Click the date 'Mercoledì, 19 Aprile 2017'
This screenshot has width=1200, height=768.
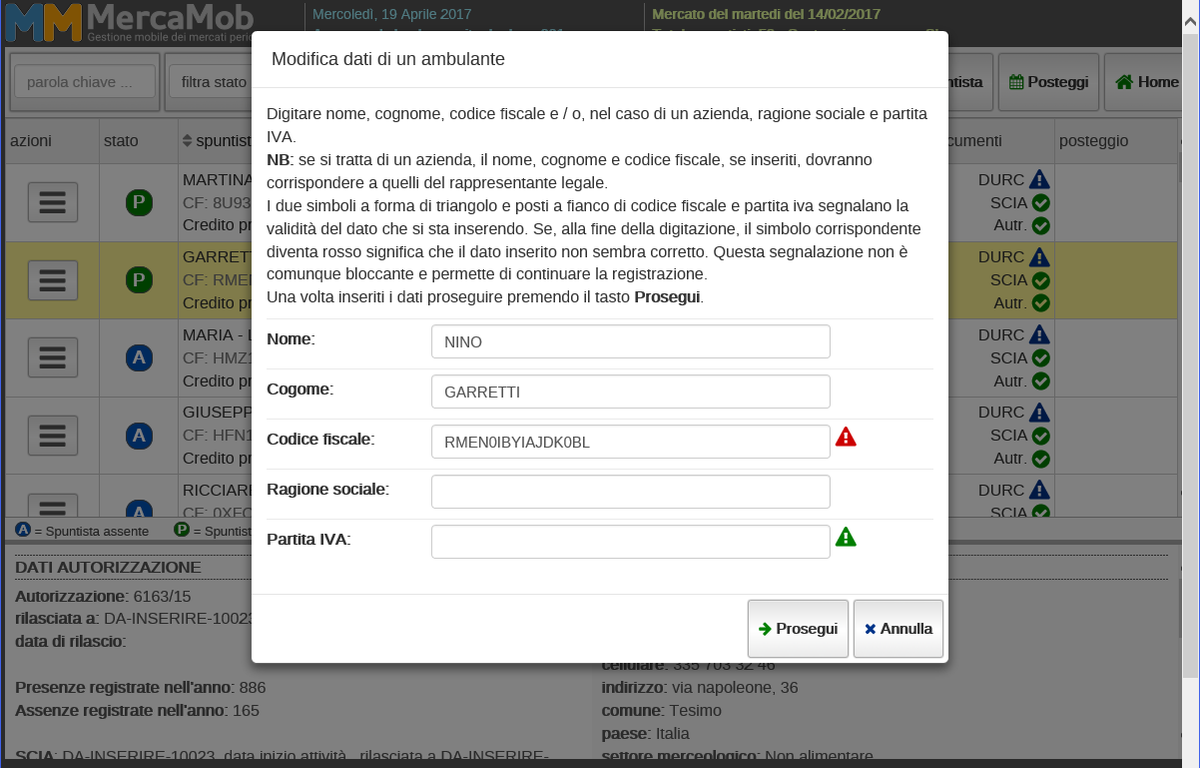392,15
